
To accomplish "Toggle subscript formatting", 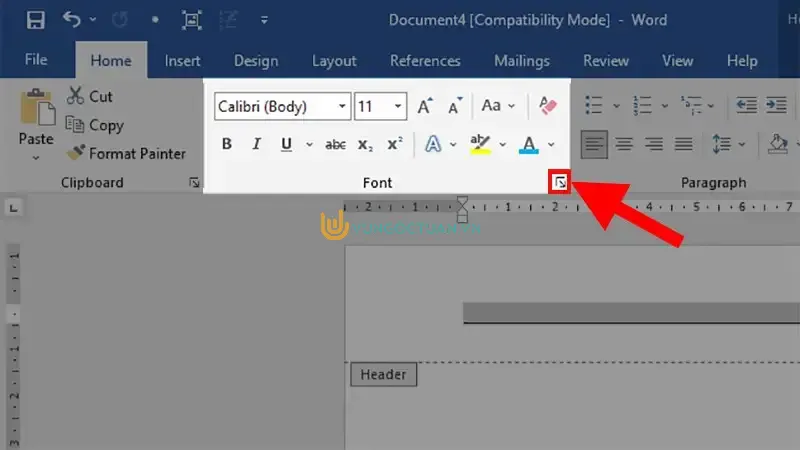I will (x=365, y=145).
